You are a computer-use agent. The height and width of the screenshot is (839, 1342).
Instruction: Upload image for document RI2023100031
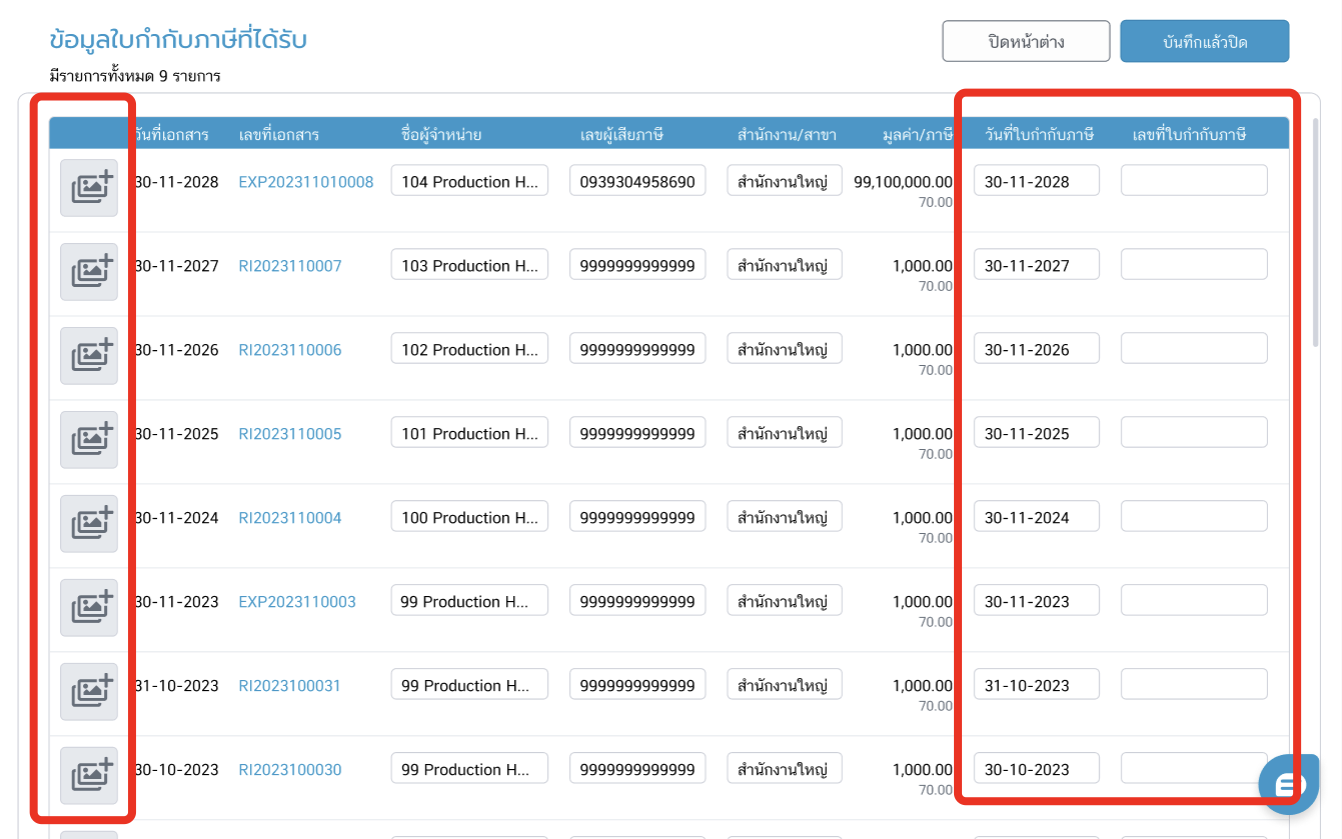pos(89,691)
